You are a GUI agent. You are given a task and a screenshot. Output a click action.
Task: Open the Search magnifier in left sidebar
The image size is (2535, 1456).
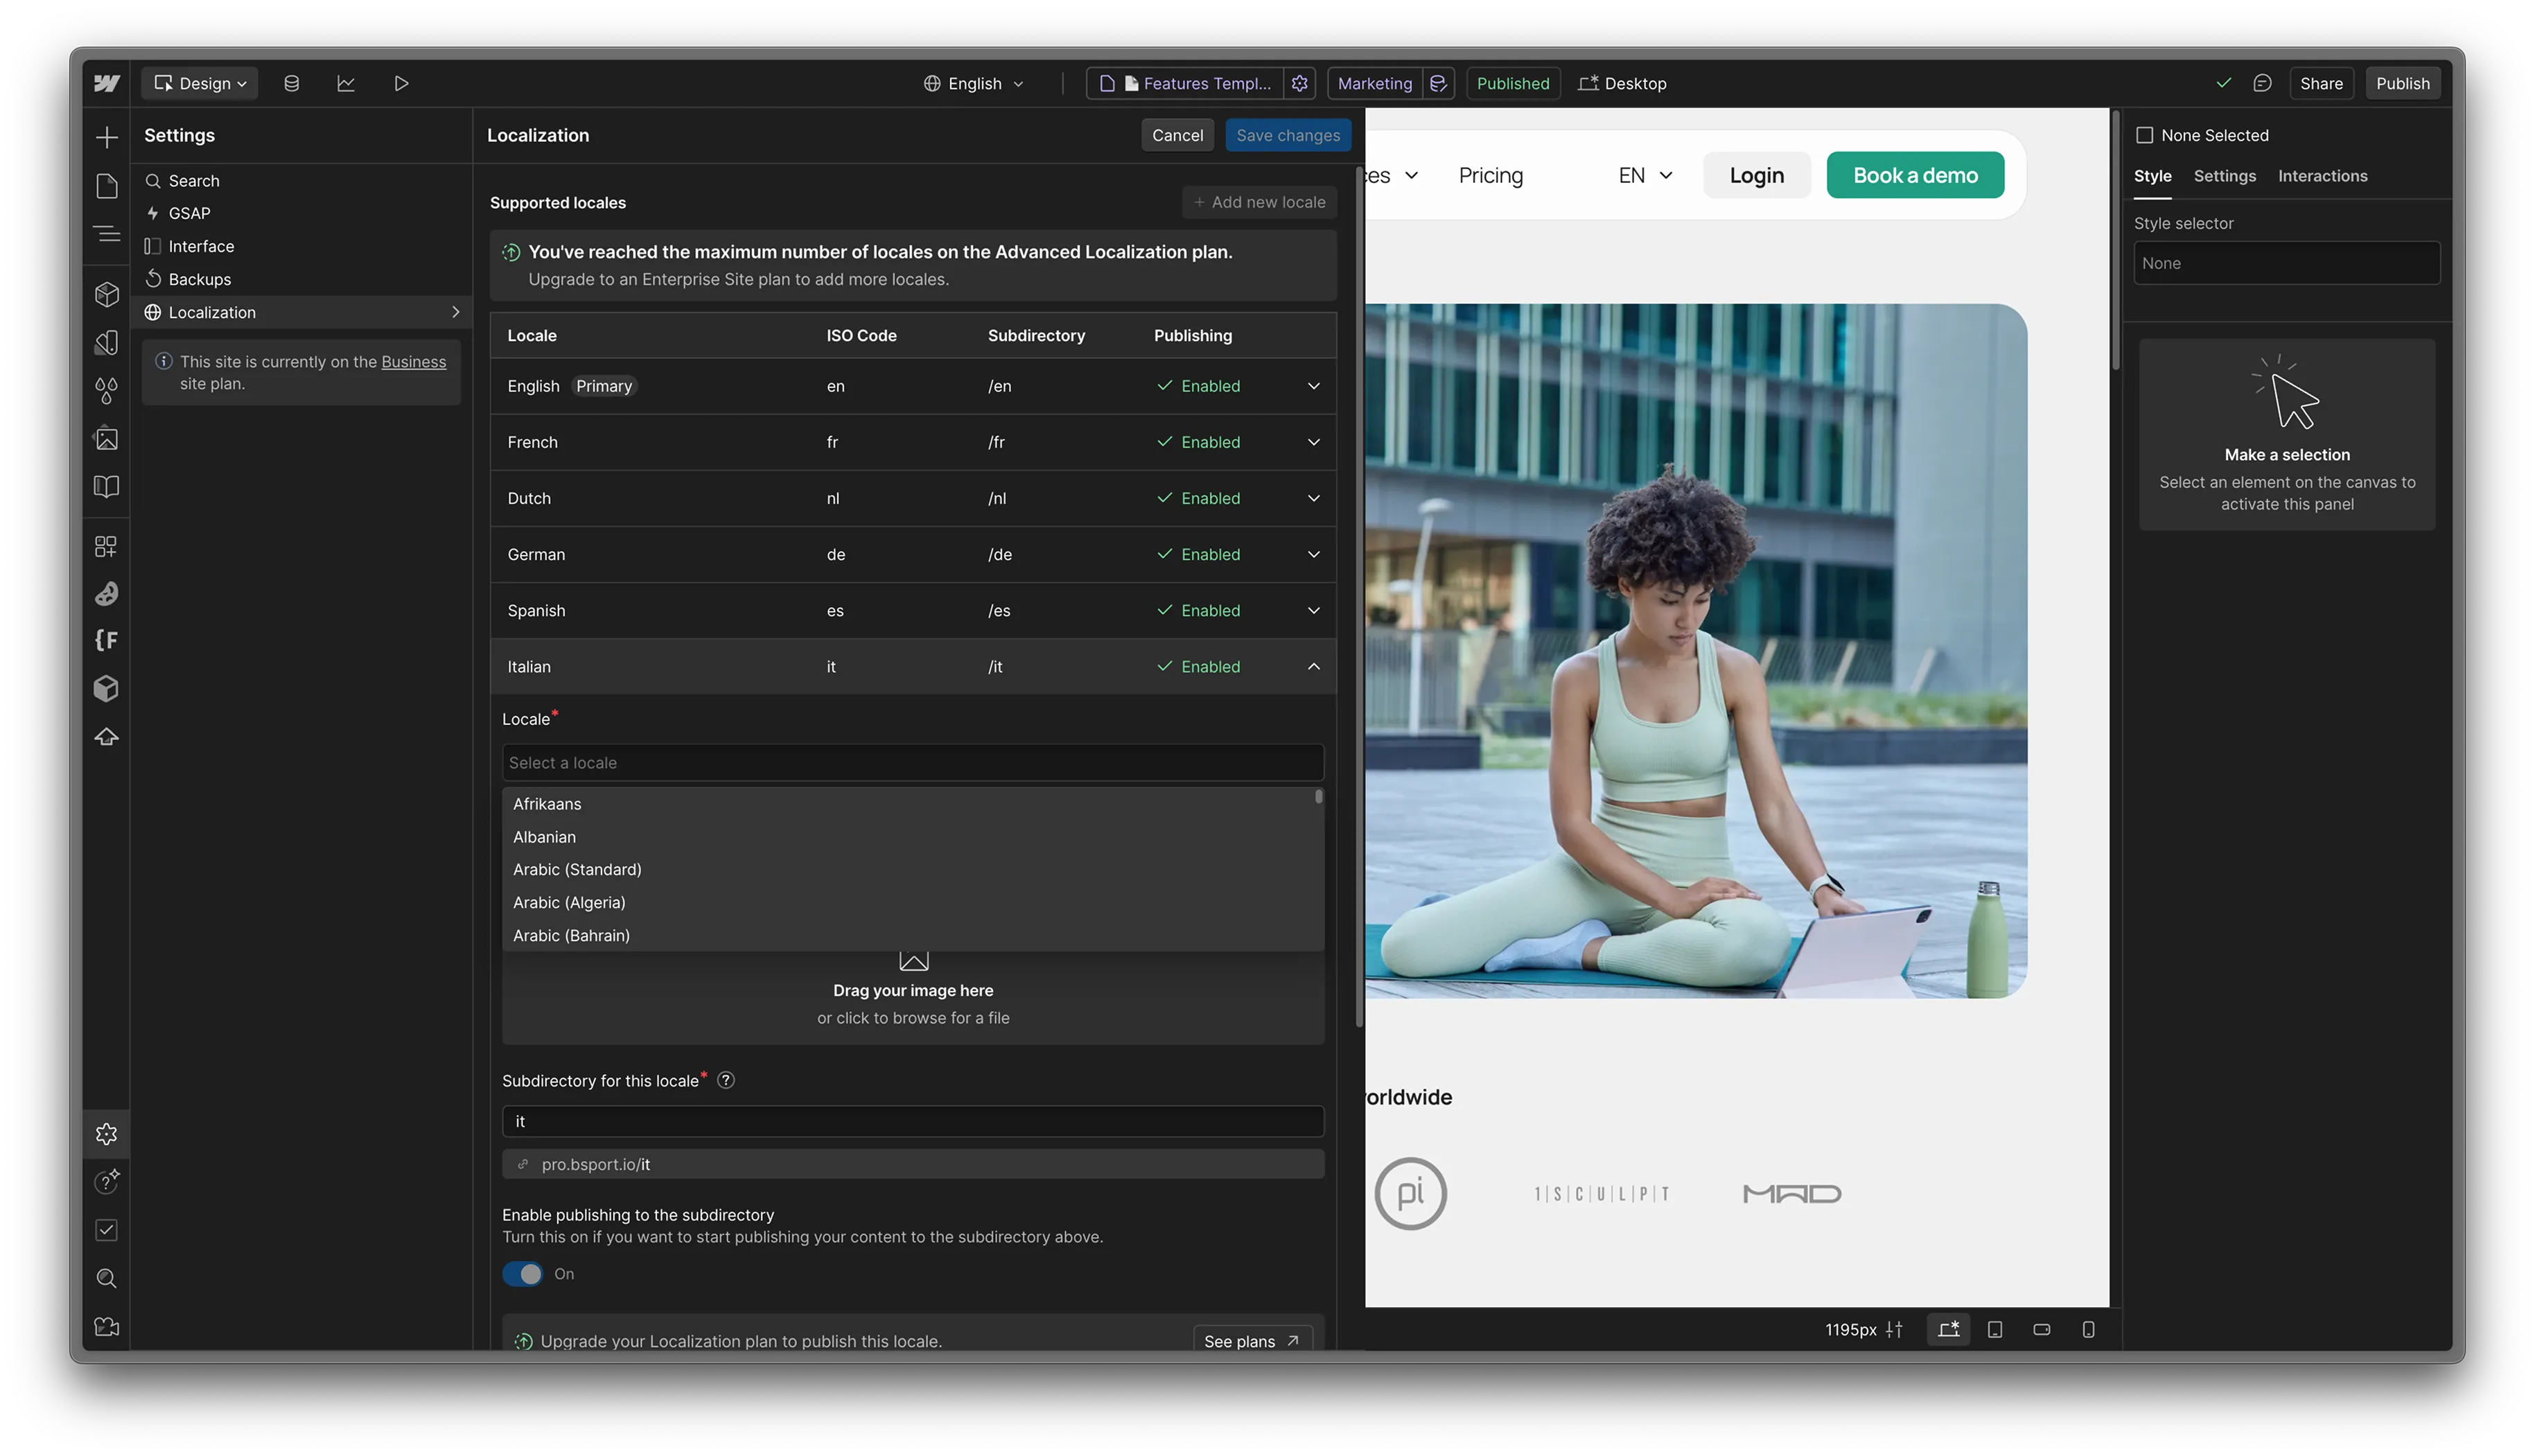pyautogui.click(x=106, y=1278)
